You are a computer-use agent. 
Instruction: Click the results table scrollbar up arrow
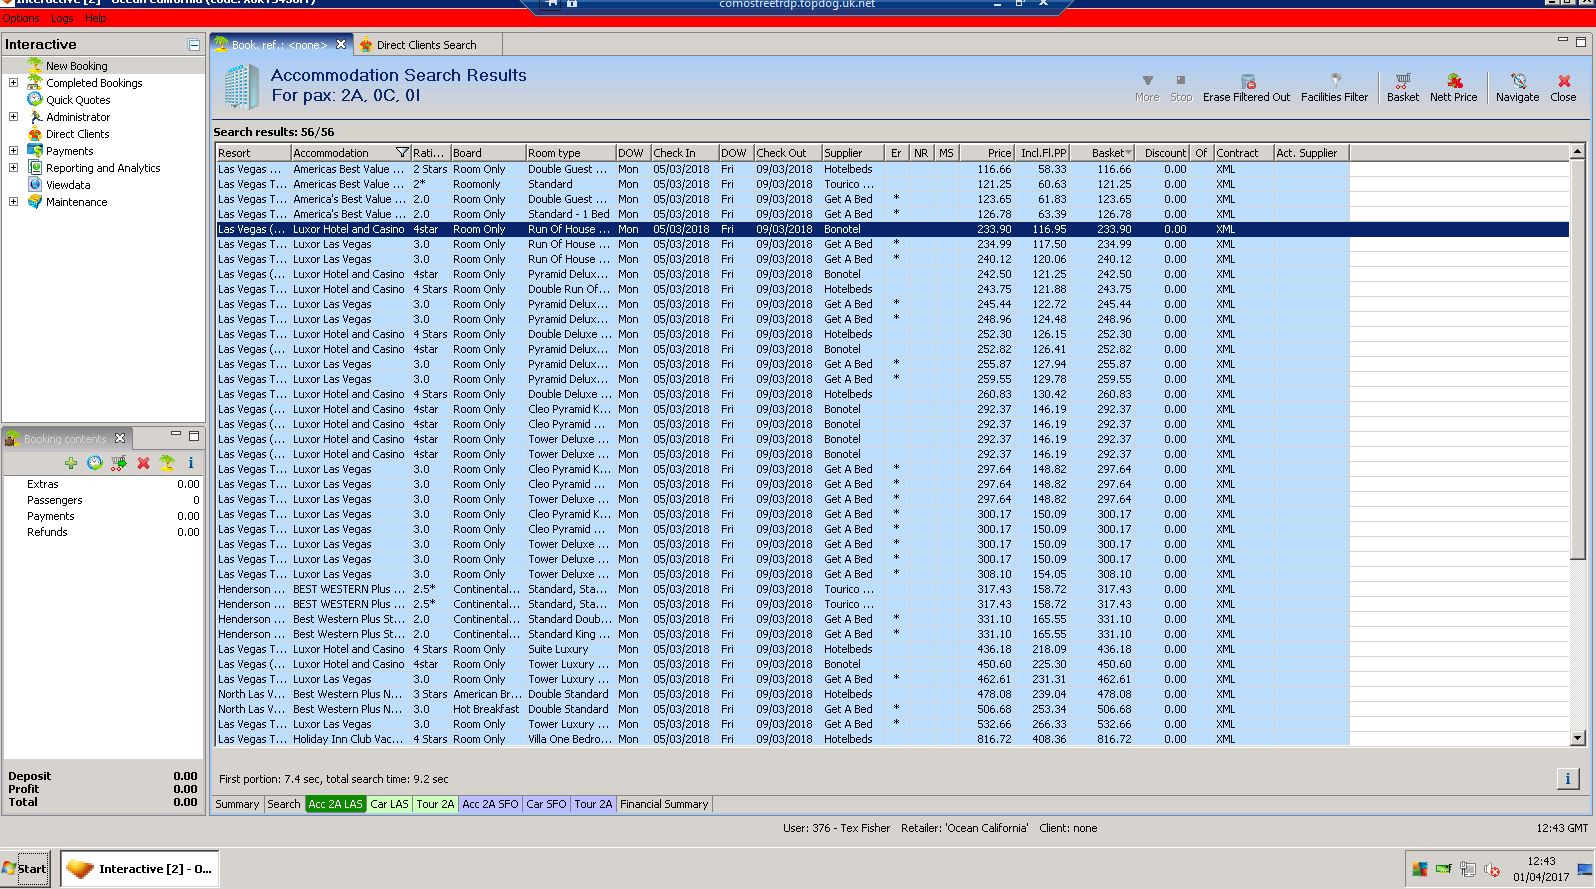(x=1578, y=153)
